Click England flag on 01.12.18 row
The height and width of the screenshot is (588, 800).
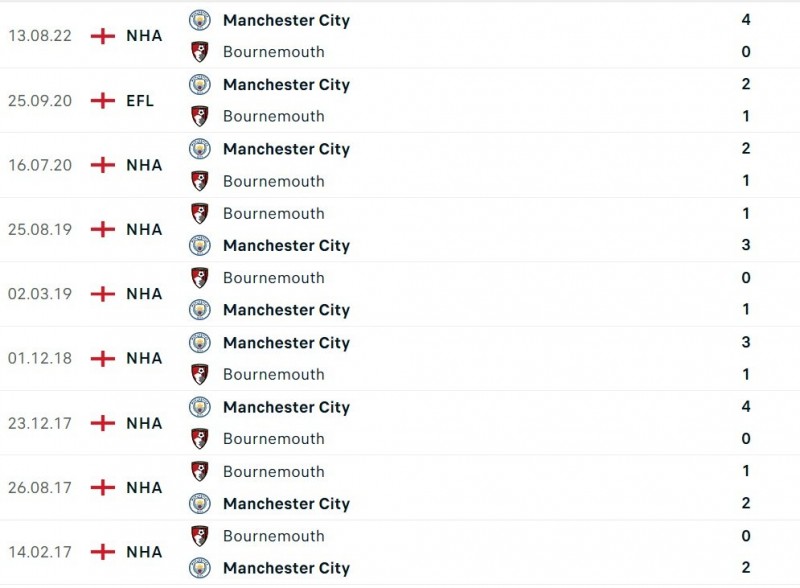tap(102, 358)
